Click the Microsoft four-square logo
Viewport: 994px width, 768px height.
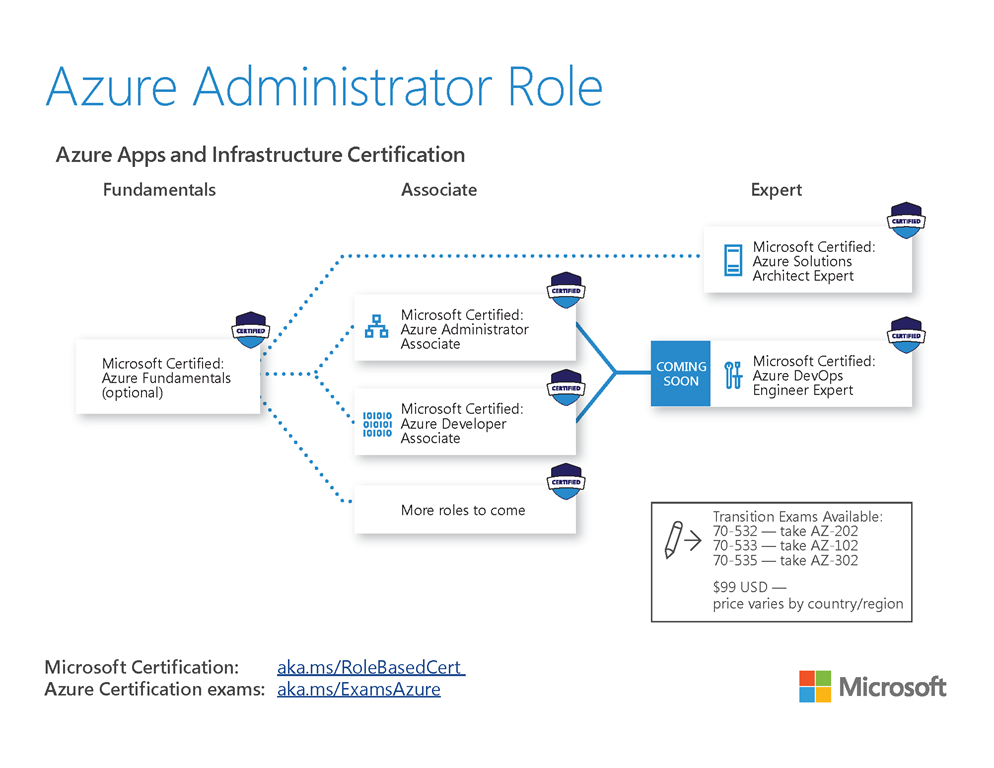[x=815, y=686]
